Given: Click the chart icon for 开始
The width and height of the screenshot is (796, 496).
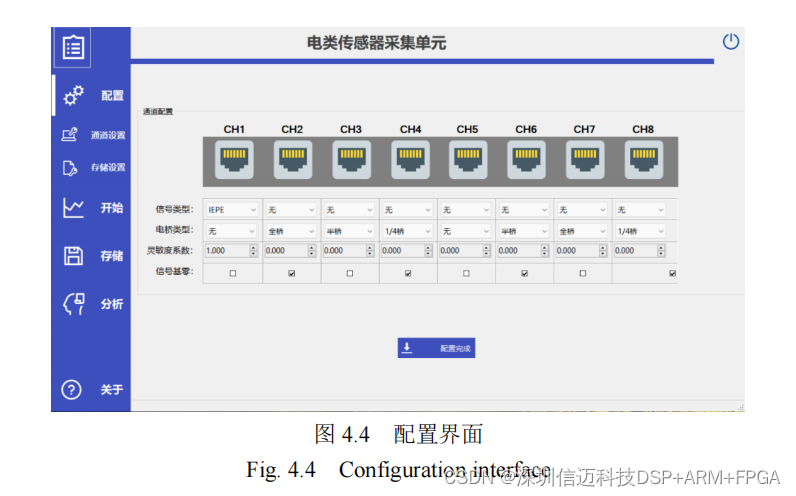Looking at the screenshot, I should (x=73, y=208).
